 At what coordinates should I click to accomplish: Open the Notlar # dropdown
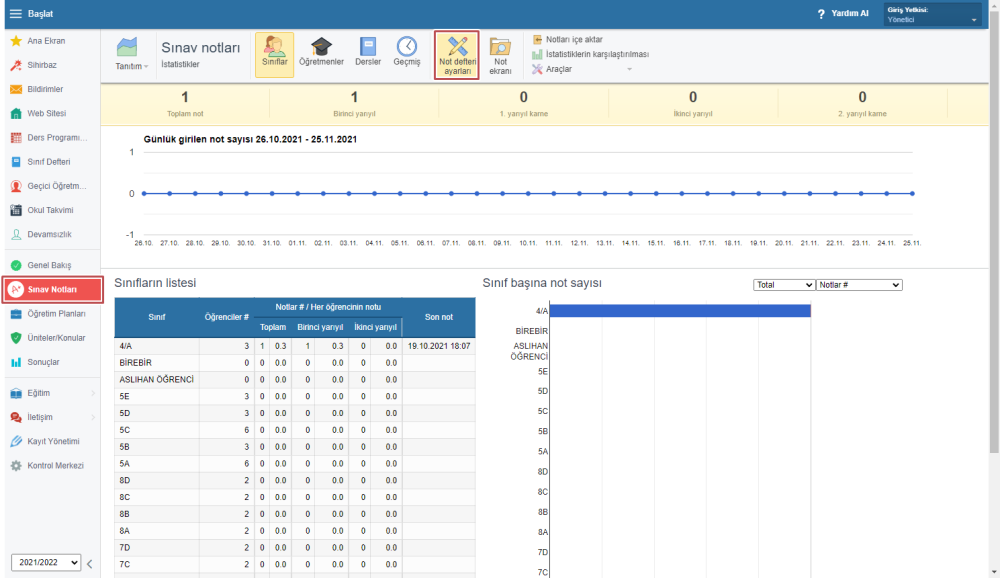859,285
